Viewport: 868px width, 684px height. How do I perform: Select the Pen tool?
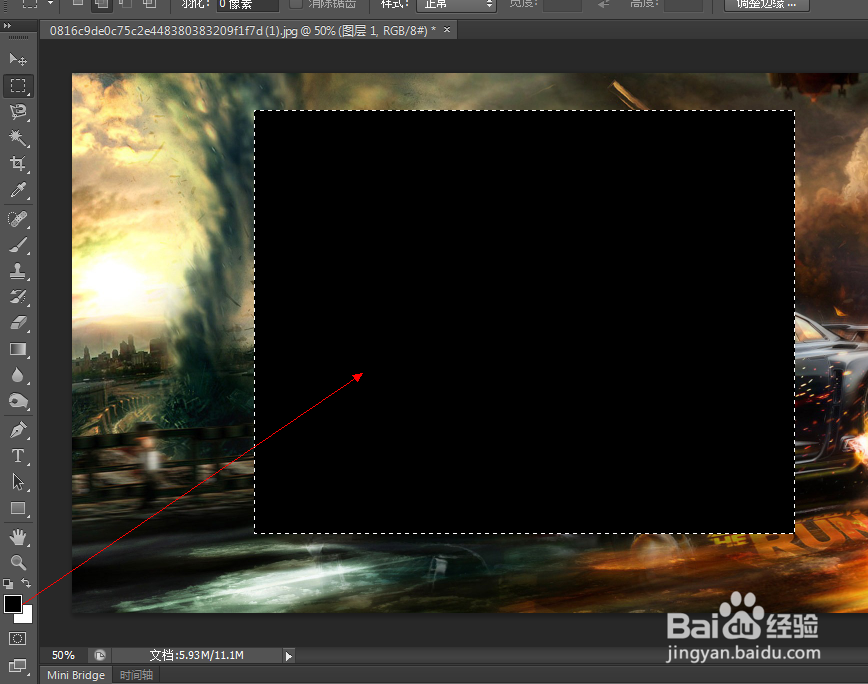coord(18,430)
